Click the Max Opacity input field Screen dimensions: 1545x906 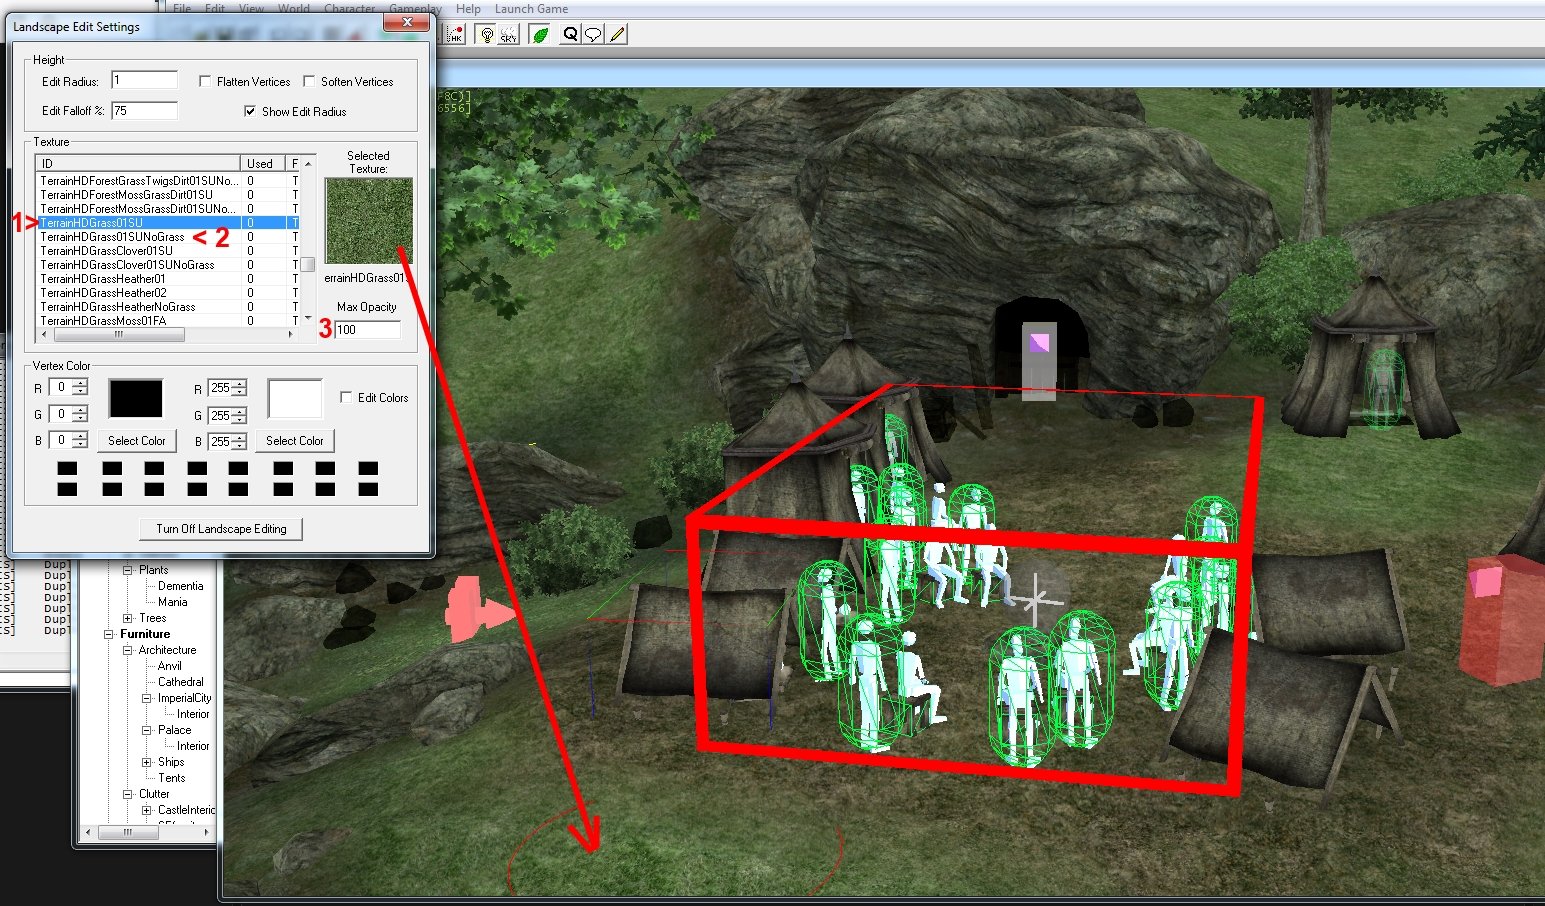click(x=368, y=329)
